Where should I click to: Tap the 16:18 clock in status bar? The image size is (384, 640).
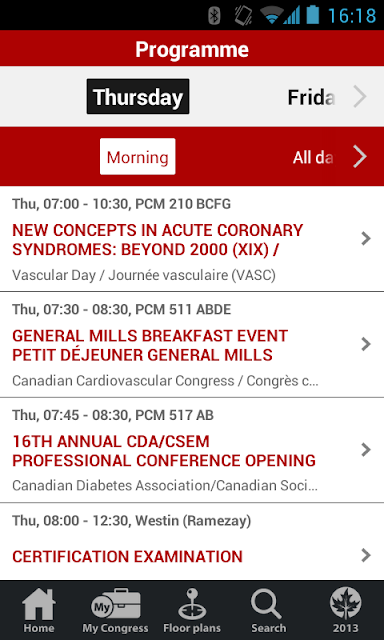tap(352, 16)
